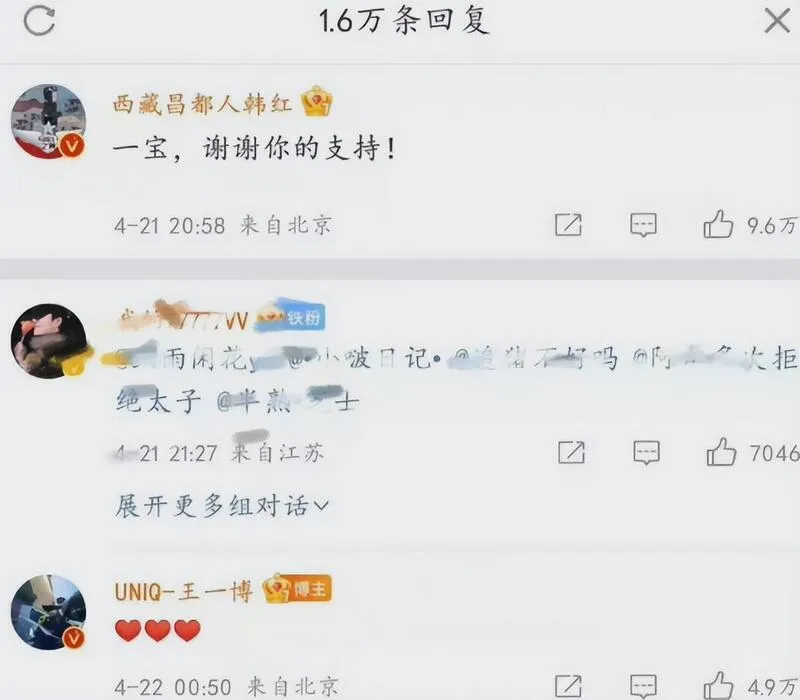Forward 王一博's hearts comment
Viewport: 800px width, 700px height.
click(568, 685)
